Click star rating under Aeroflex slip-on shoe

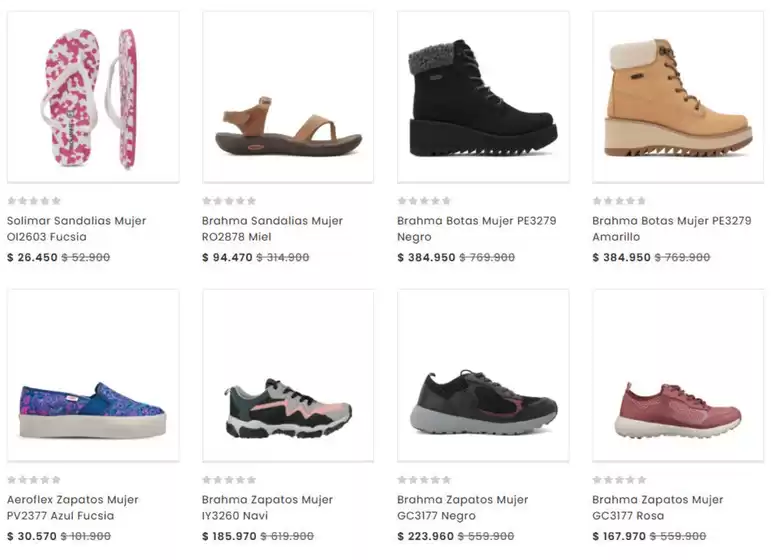tap(34, 480)
